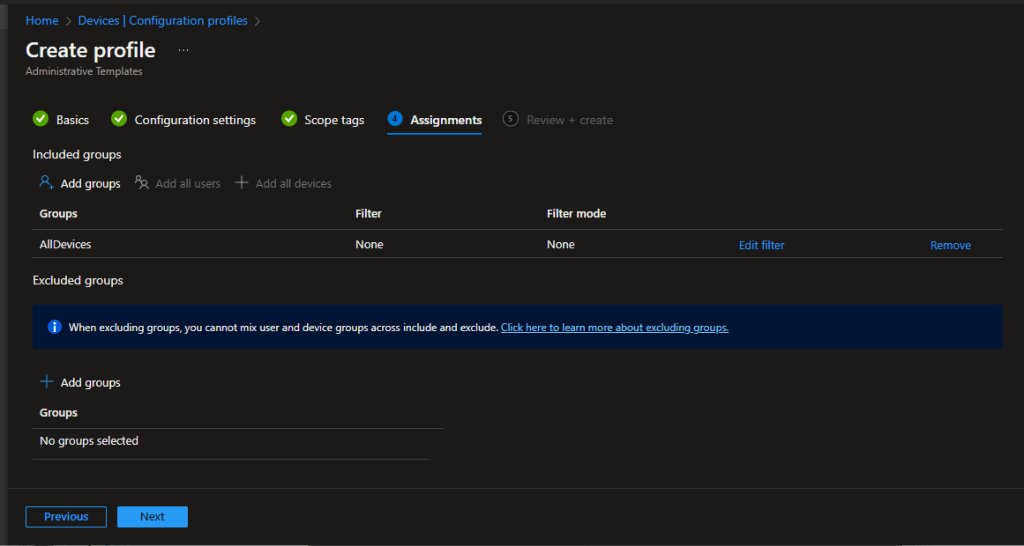Screen dimensions: 1024x546
Task: Go back with the Previous button
Action: 66,517
